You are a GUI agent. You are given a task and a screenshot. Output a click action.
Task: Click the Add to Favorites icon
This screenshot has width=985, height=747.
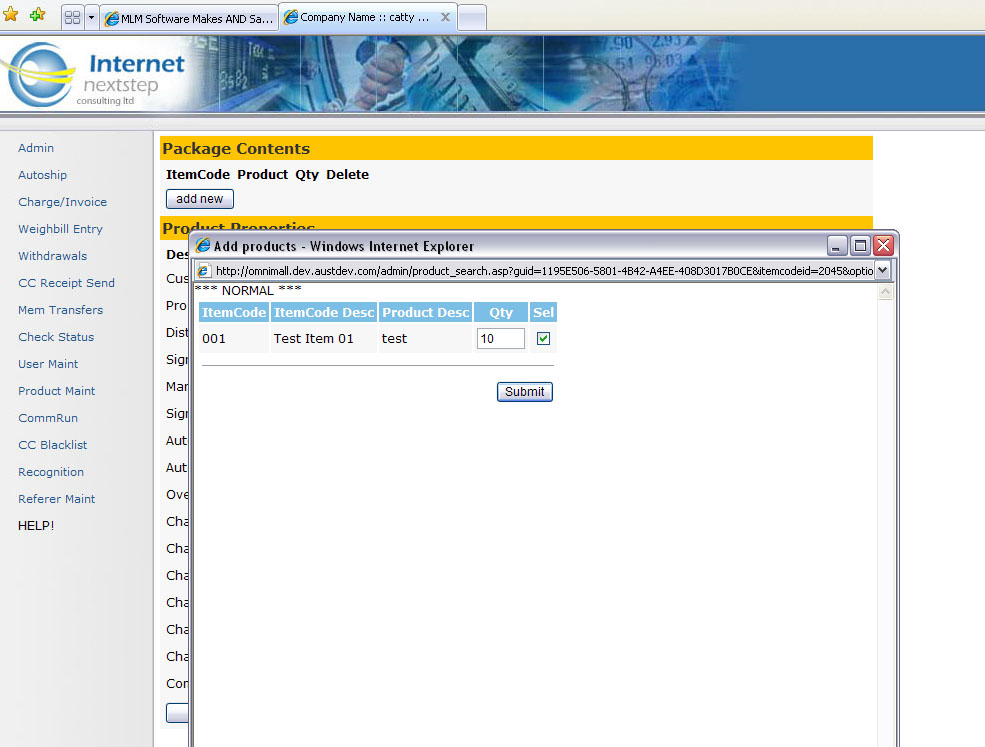37,15
